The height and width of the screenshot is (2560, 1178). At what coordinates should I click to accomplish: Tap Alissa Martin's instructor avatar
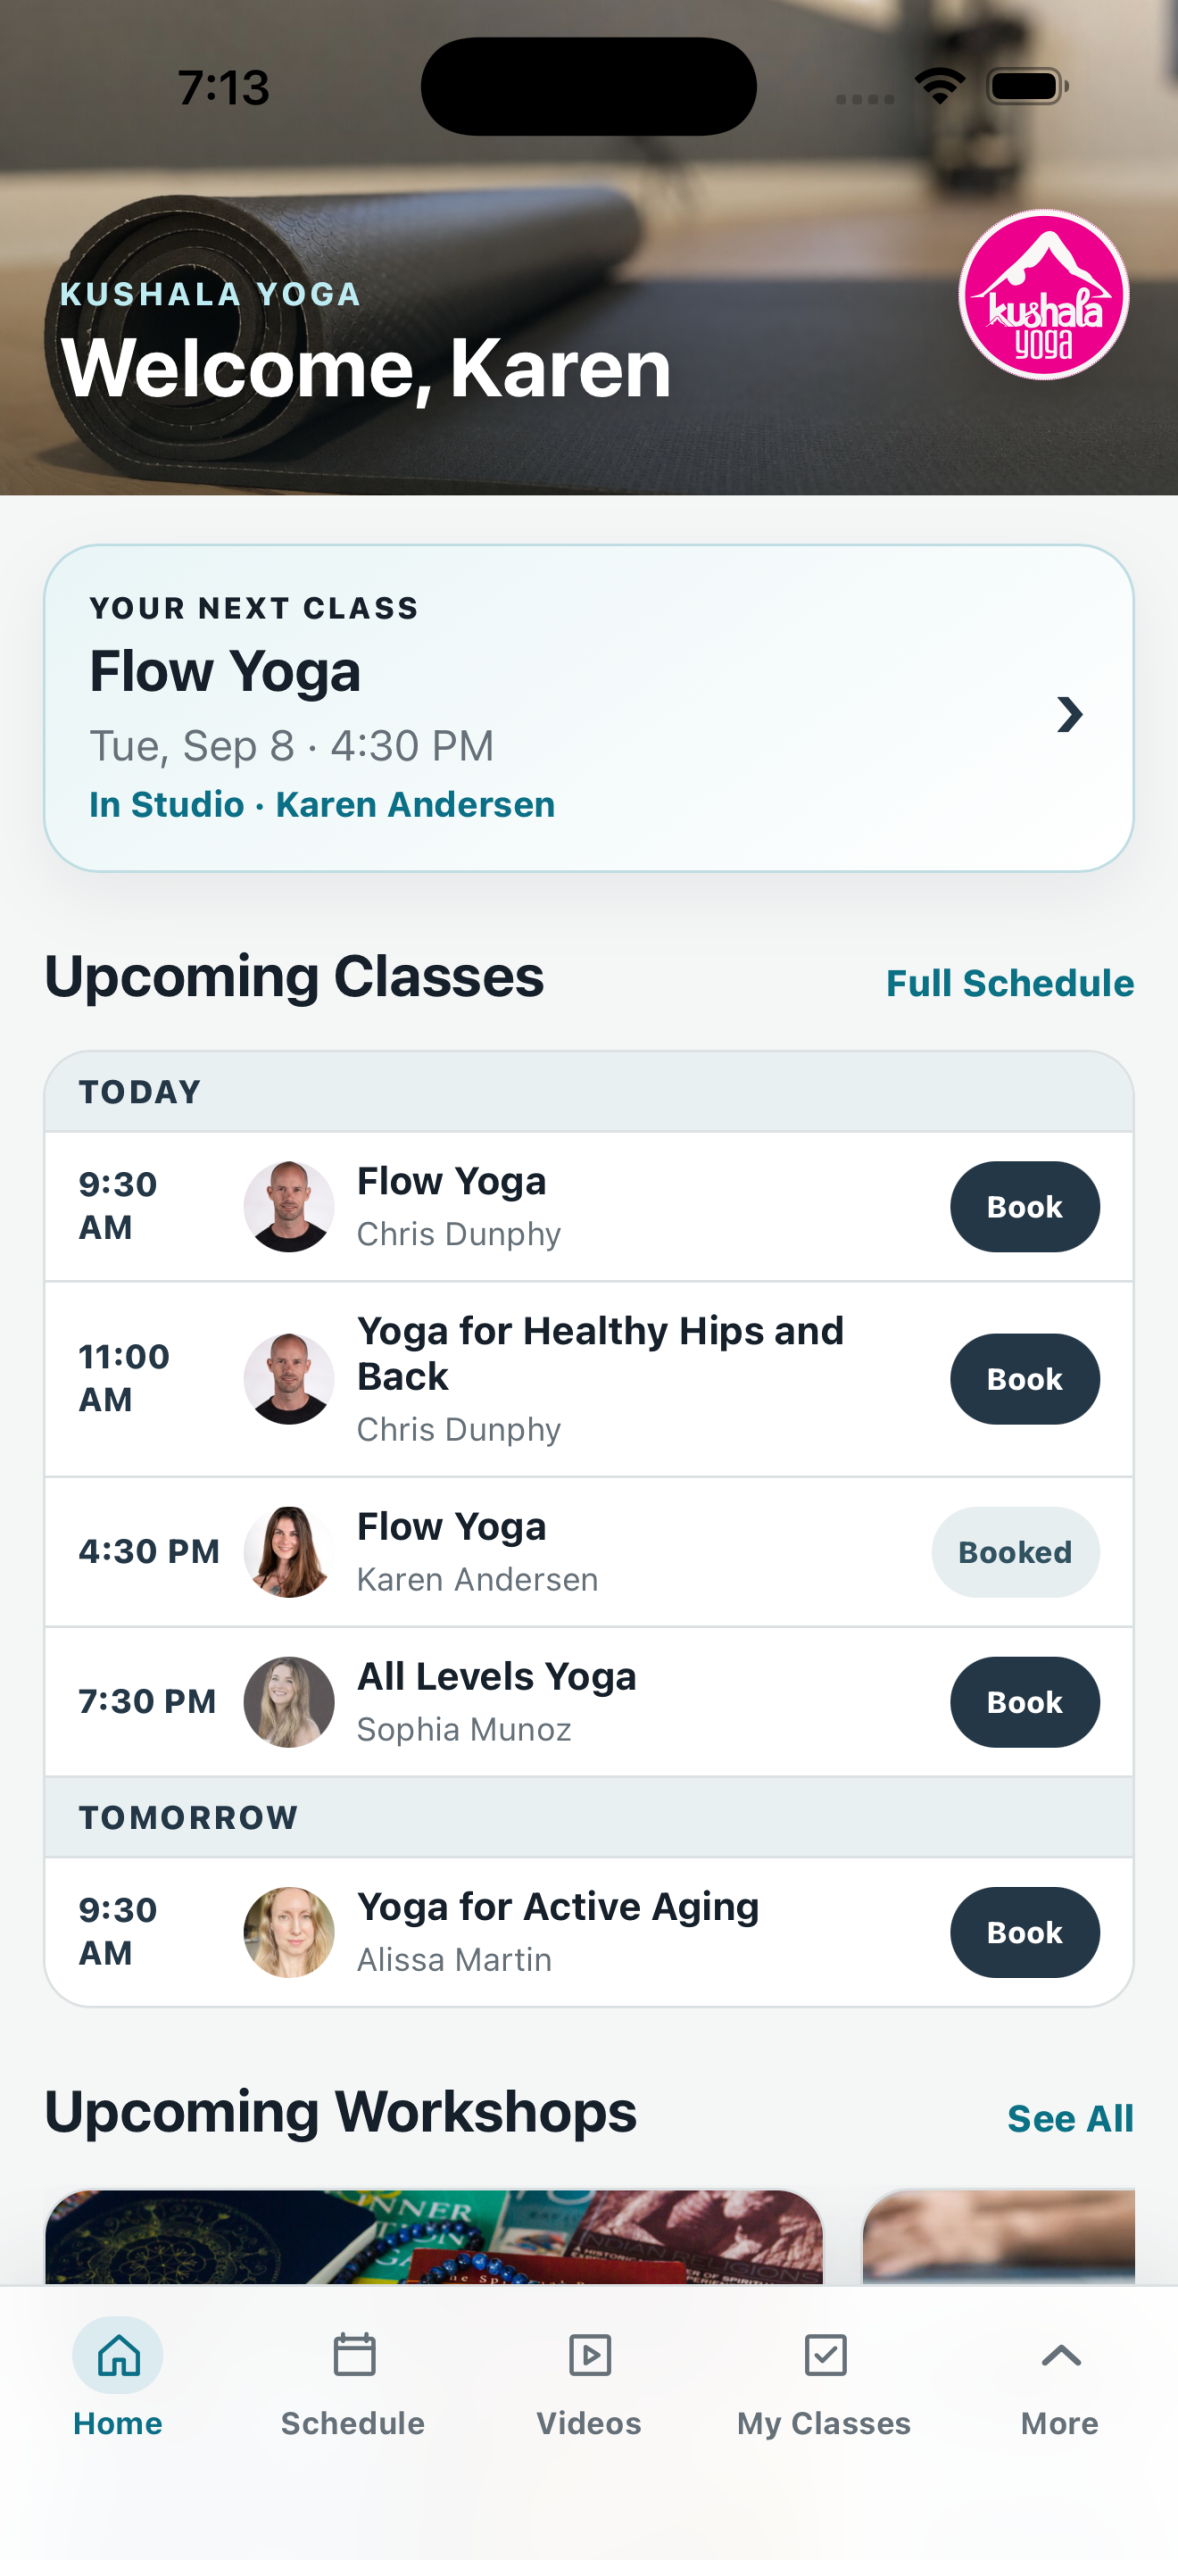(x=289, y=1932)
